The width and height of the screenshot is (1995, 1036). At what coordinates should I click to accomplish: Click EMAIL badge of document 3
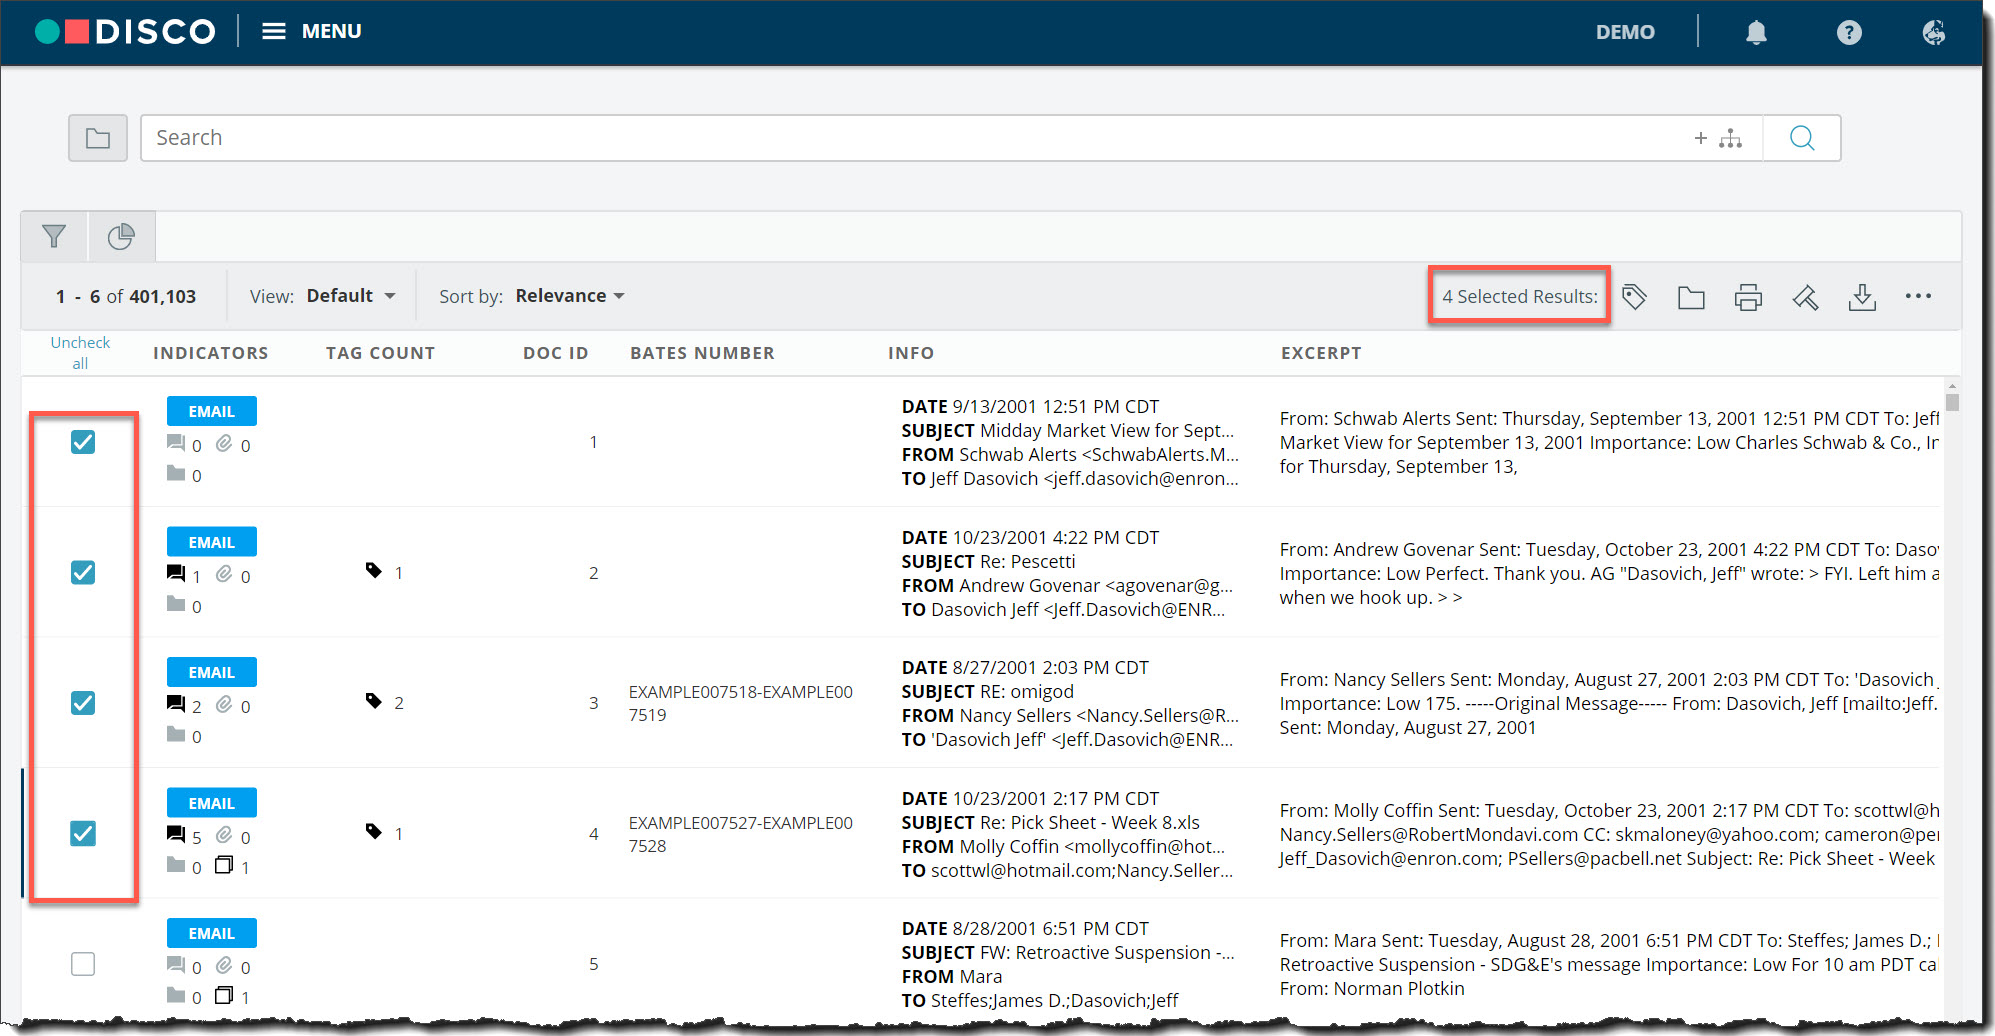tap(211, 672)
